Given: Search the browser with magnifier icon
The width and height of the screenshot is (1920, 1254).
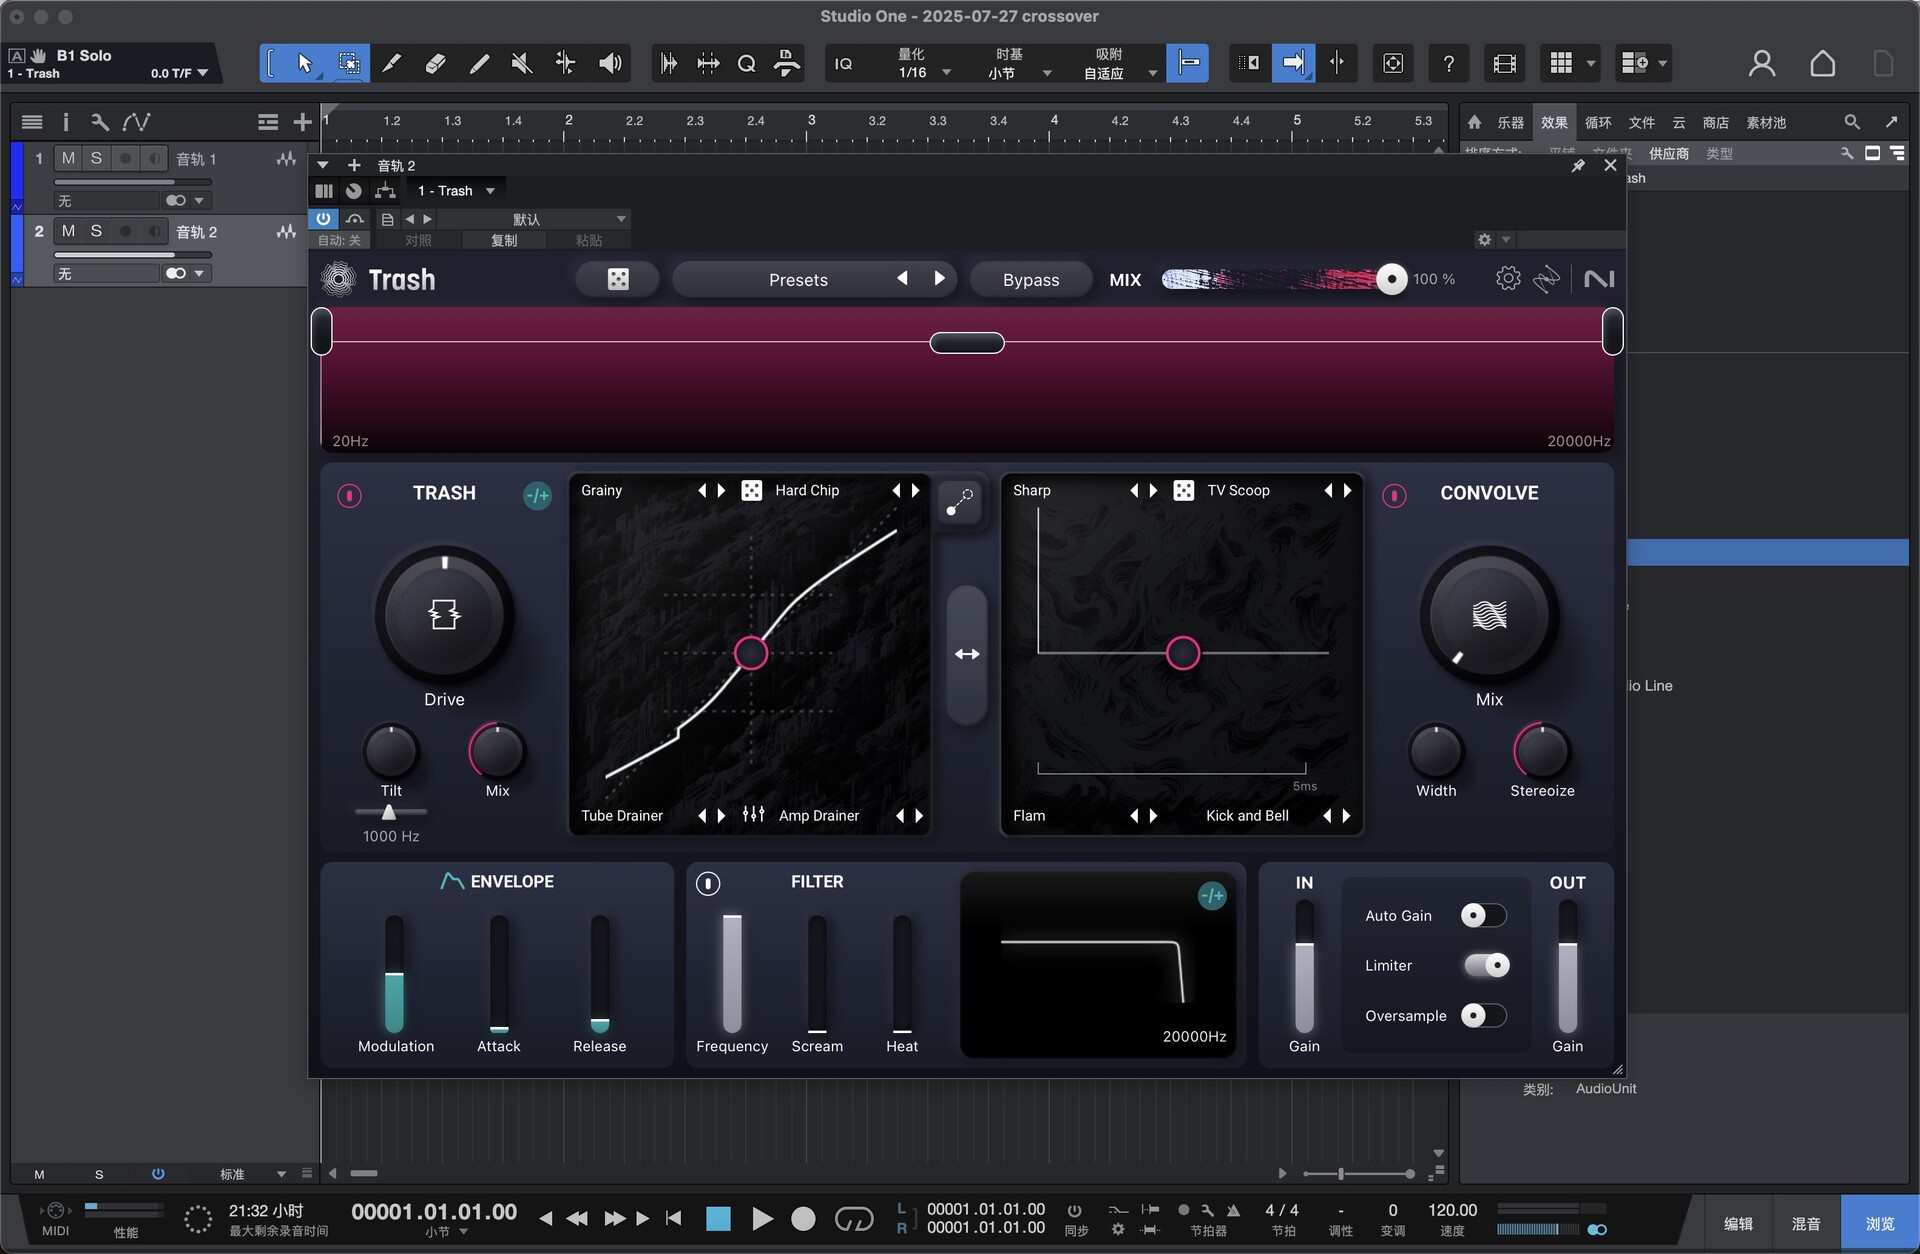Looking at the screenshot, I should click(1851, 122).
